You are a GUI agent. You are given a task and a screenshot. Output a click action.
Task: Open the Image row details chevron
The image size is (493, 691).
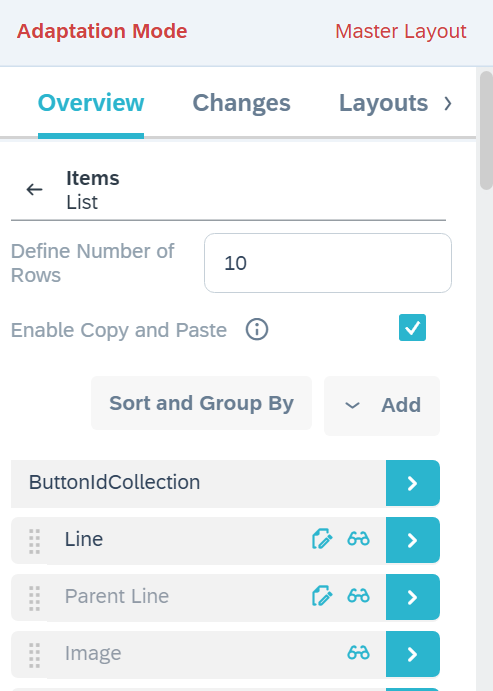click(x=413, y=654)
